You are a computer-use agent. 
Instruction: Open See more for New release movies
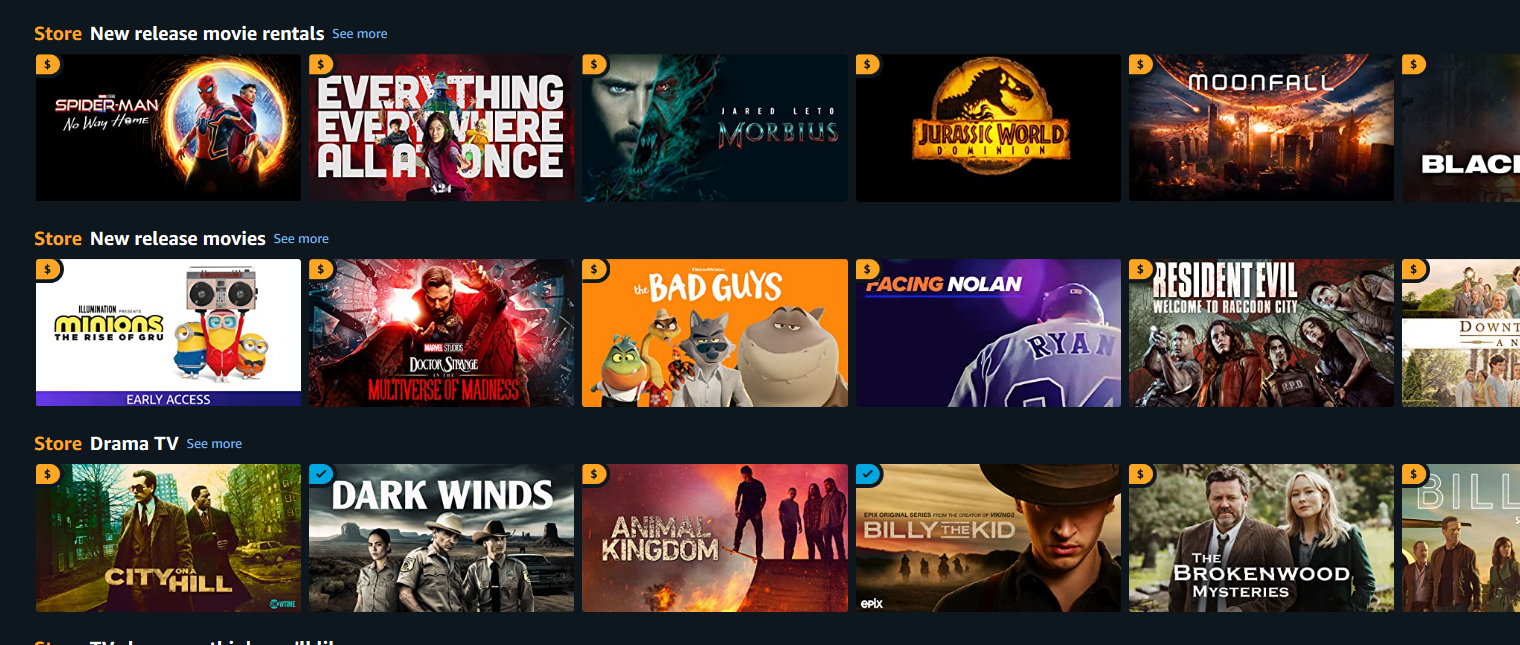click(301, 239)
